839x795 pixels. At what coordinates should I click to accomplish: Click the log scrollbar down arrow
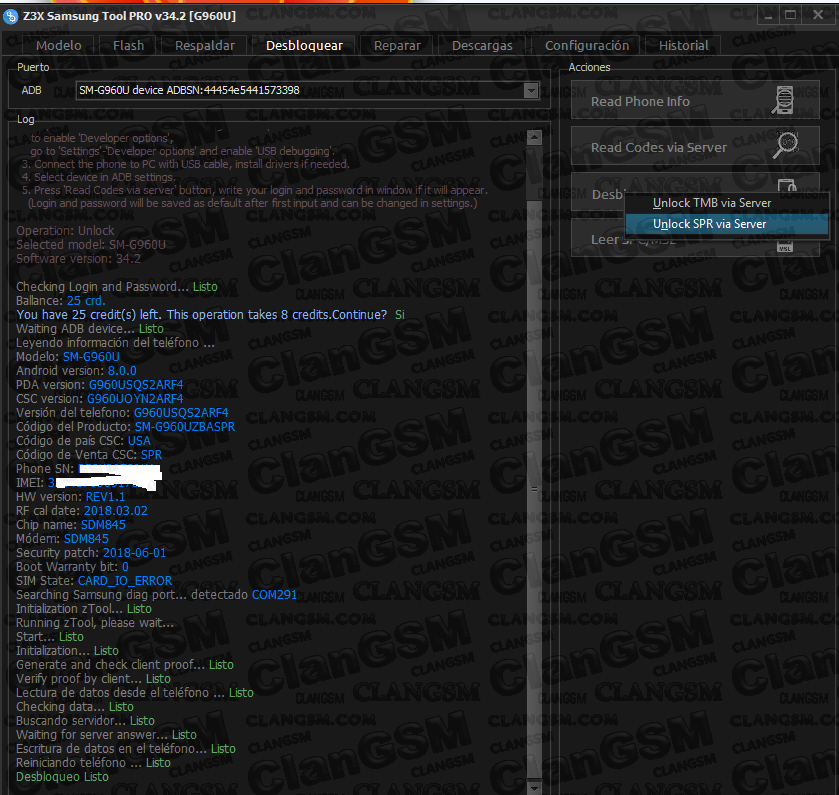(534, 788)
